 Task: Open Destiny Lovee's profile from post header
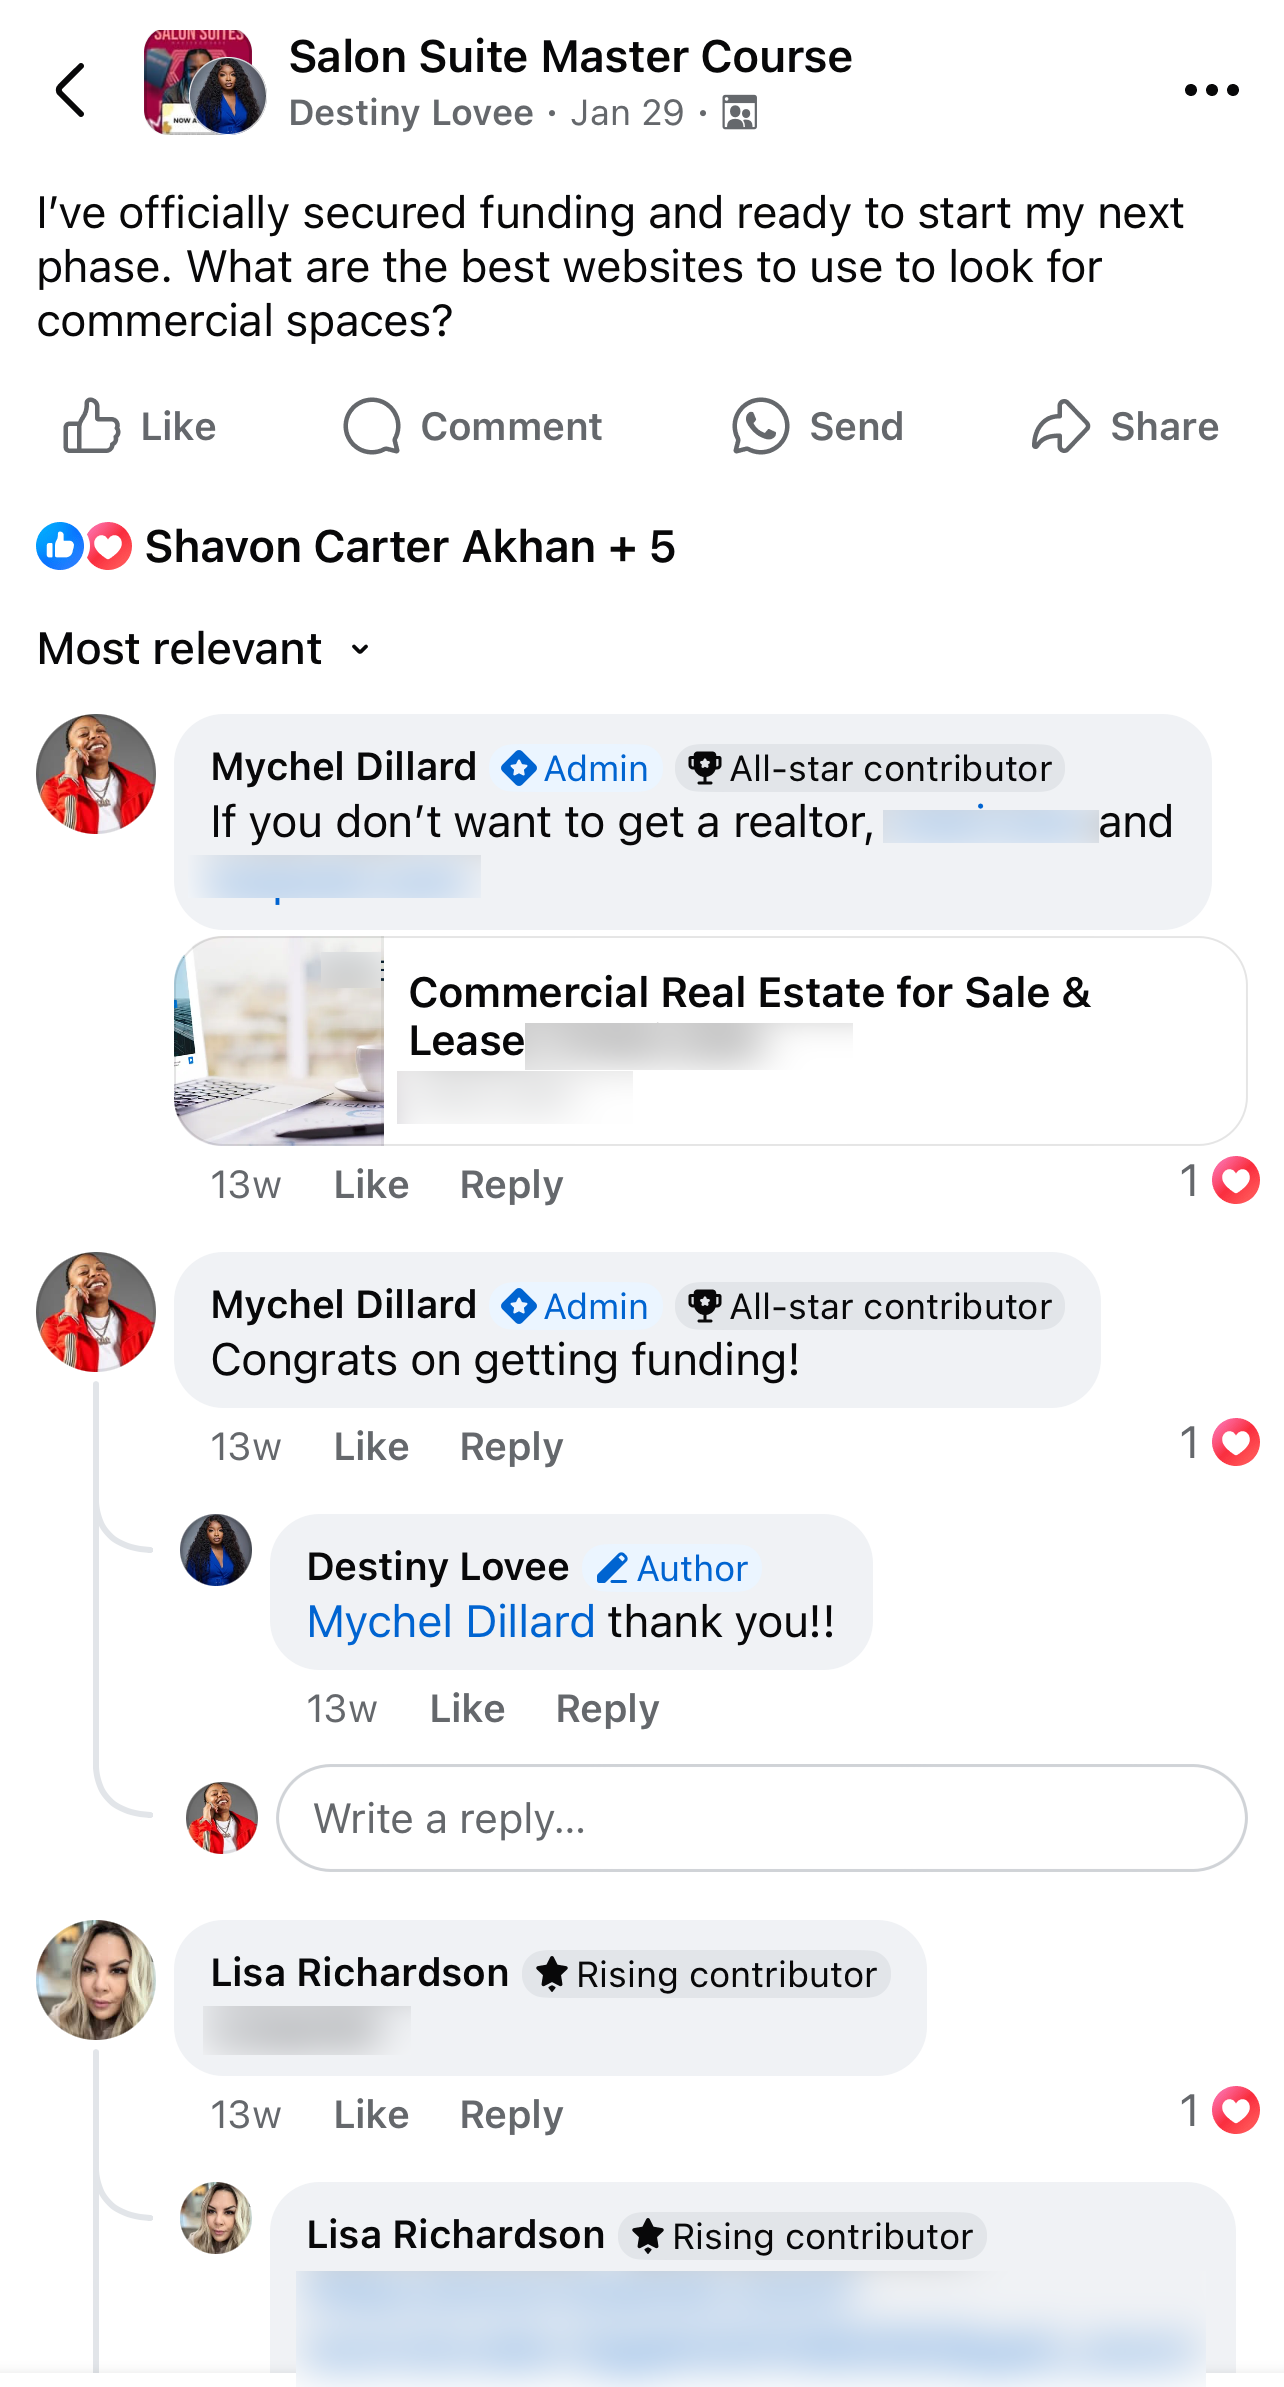[x=411, y=113]
